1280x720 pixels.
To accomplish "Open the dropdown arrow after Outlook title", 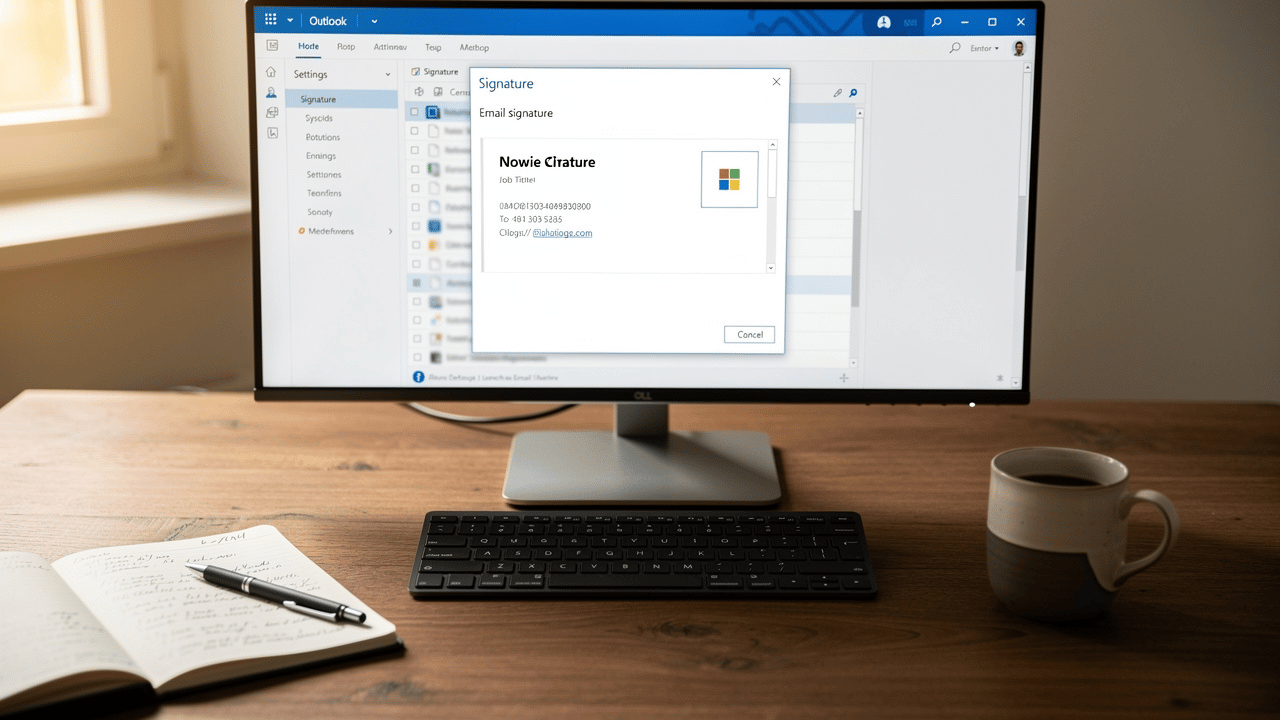I will 374,21.
